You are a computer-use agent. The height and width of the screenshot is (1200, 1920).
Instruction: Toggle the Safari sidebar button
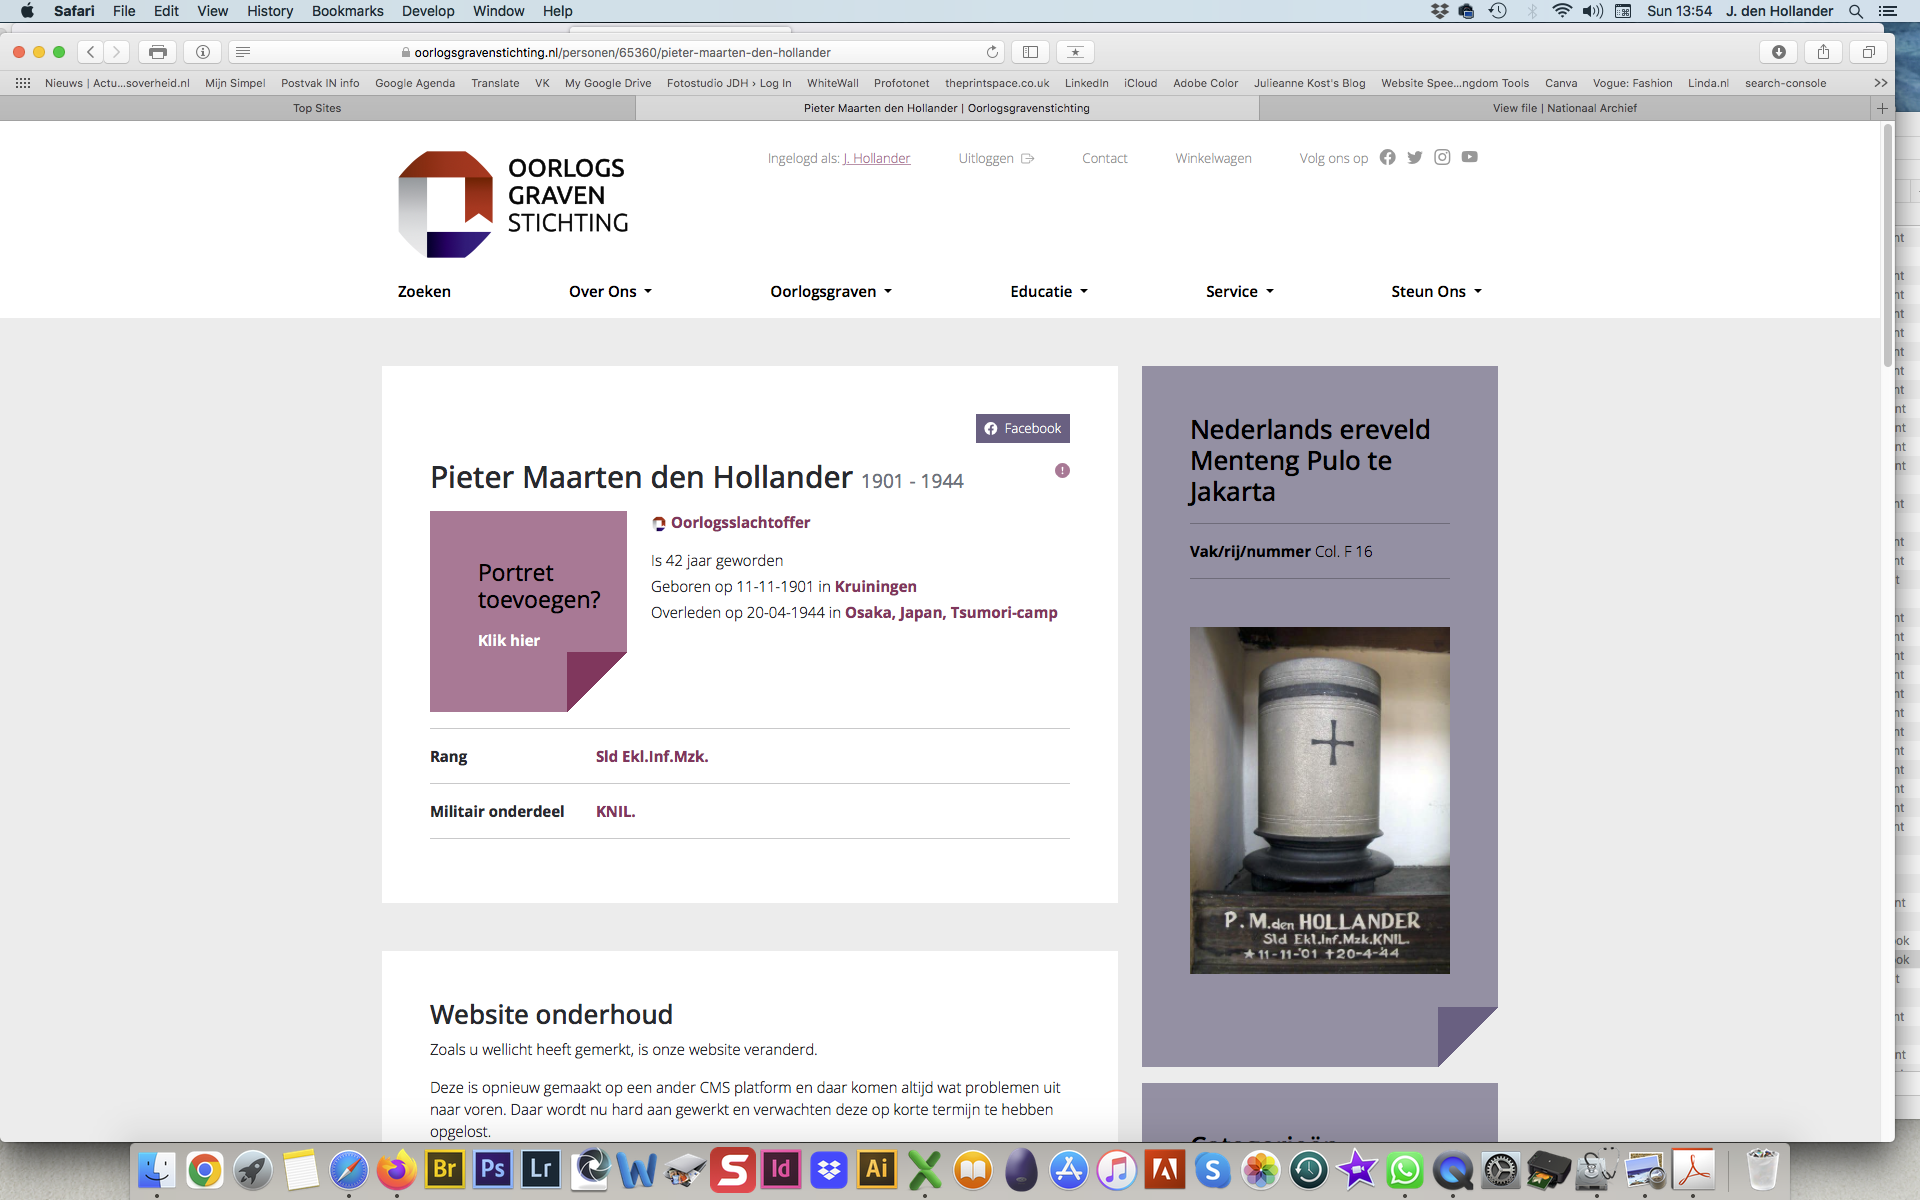1030,52
